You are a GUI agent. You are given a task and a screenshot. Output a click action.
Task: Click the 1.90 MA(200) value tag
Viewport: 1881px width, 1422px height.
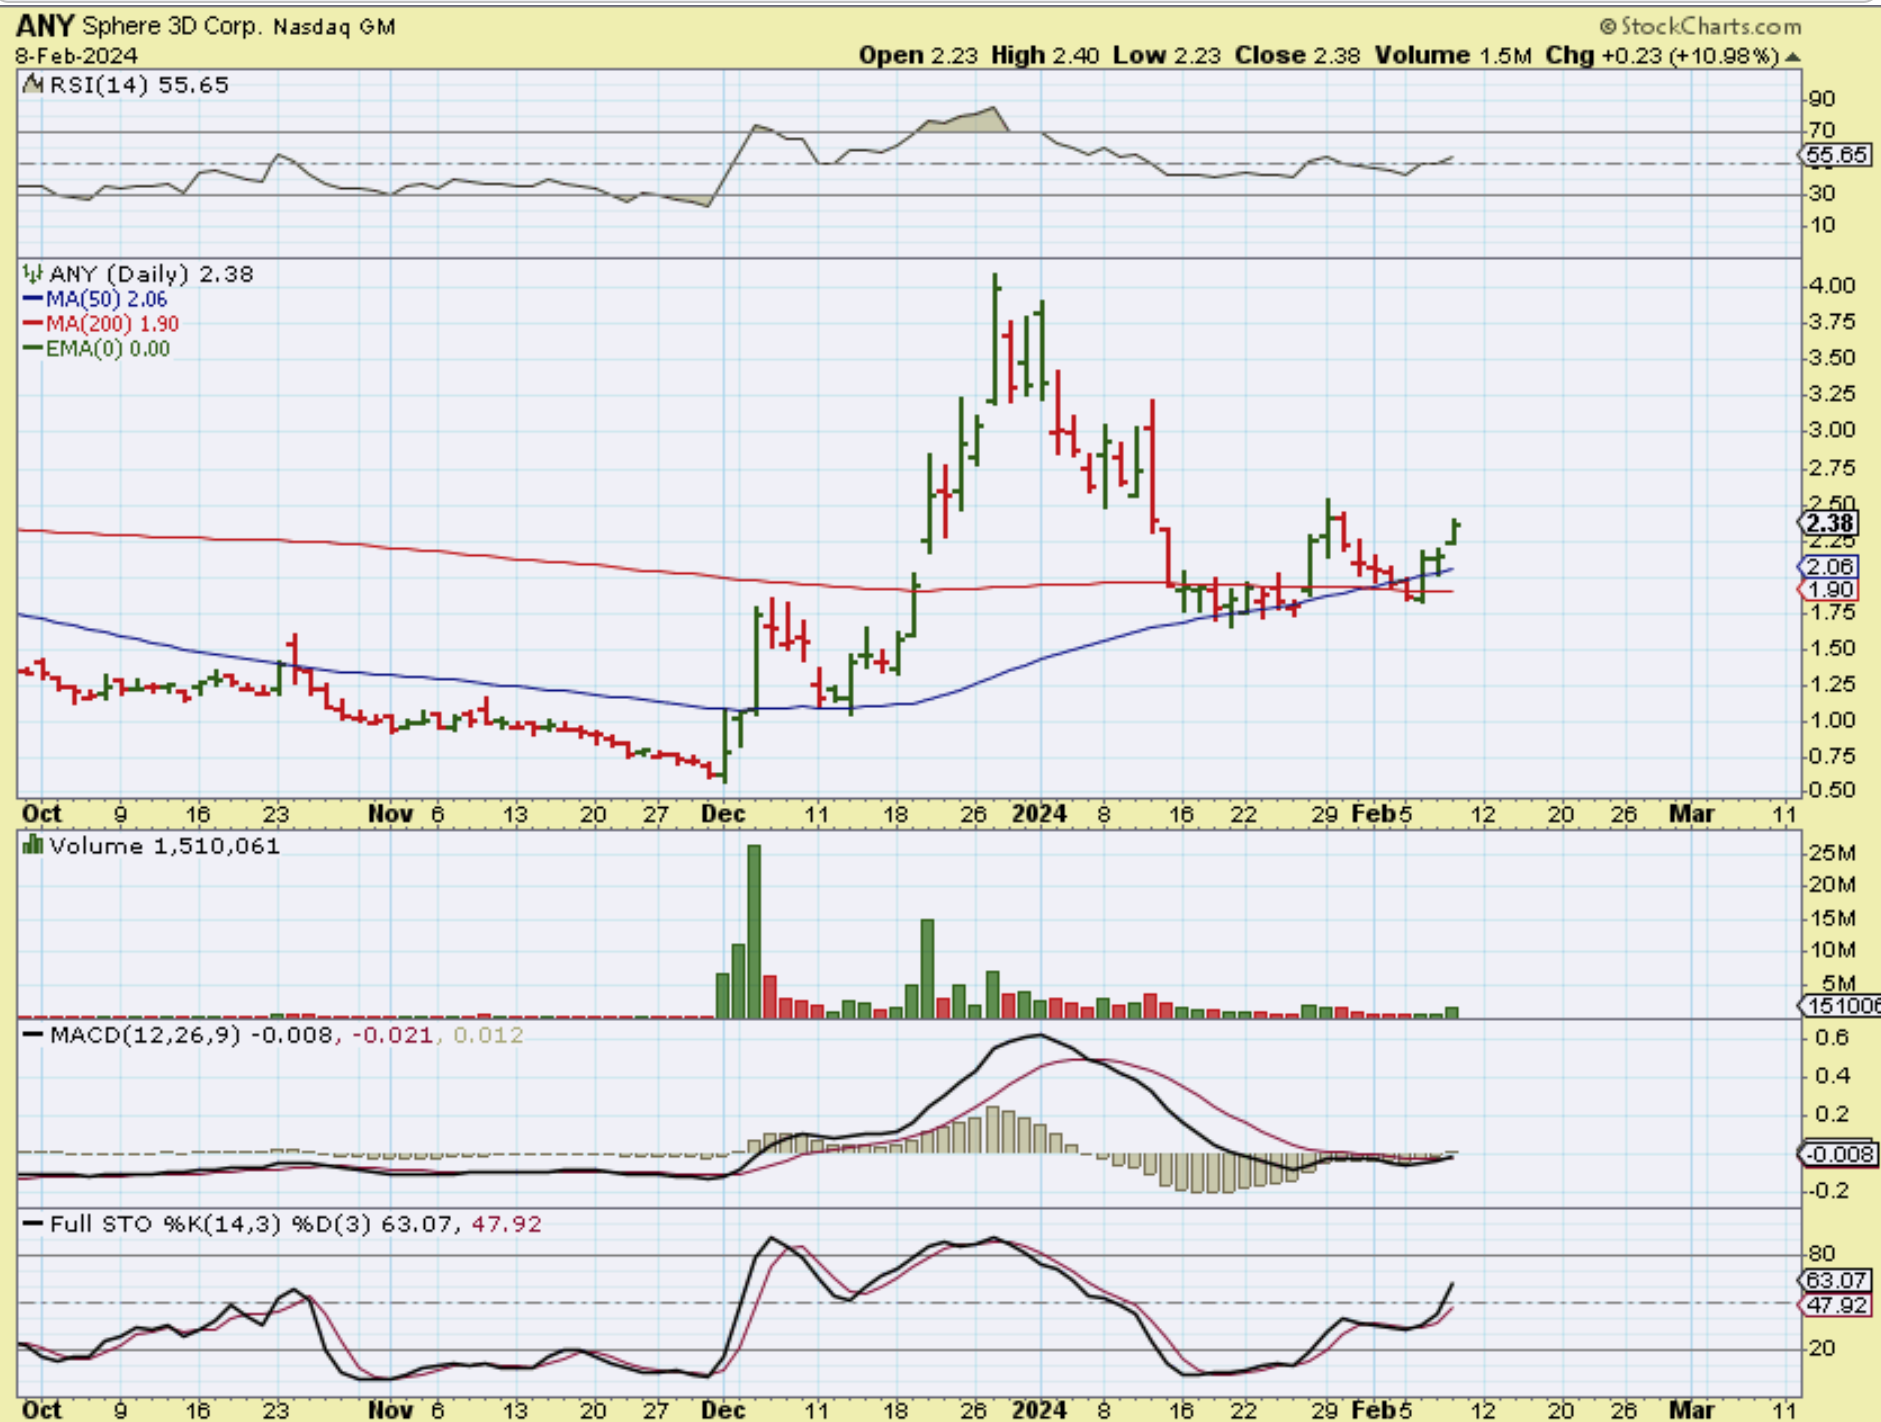point(1830,589)
